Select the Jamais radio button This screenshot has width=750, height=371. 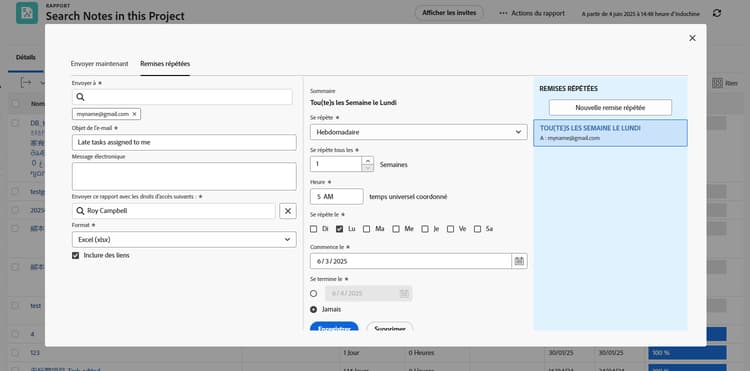[x=313, y=309]
